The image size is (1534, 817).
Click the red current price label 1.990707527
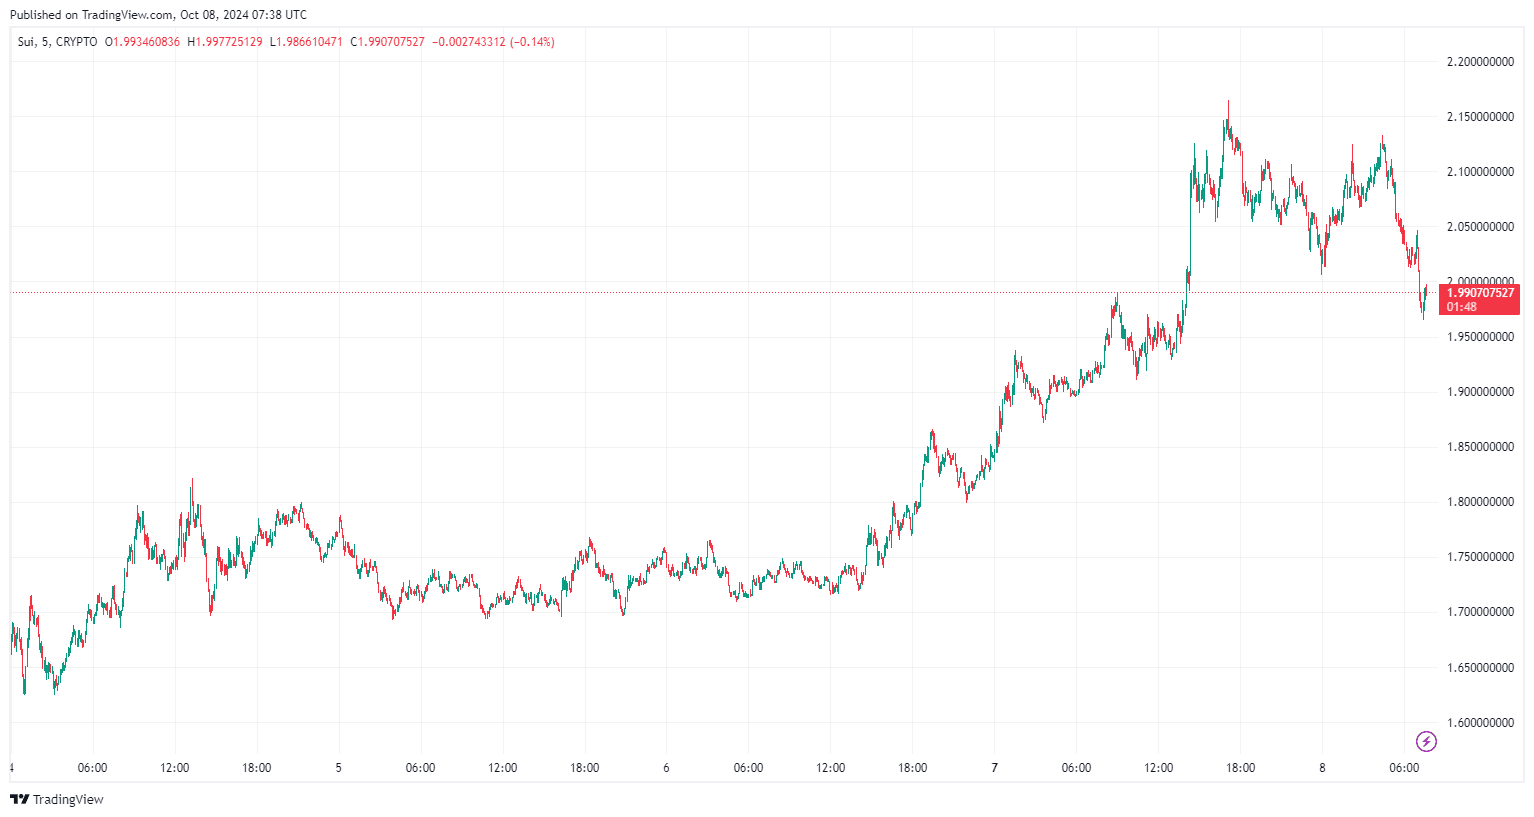coord(1480,293)
